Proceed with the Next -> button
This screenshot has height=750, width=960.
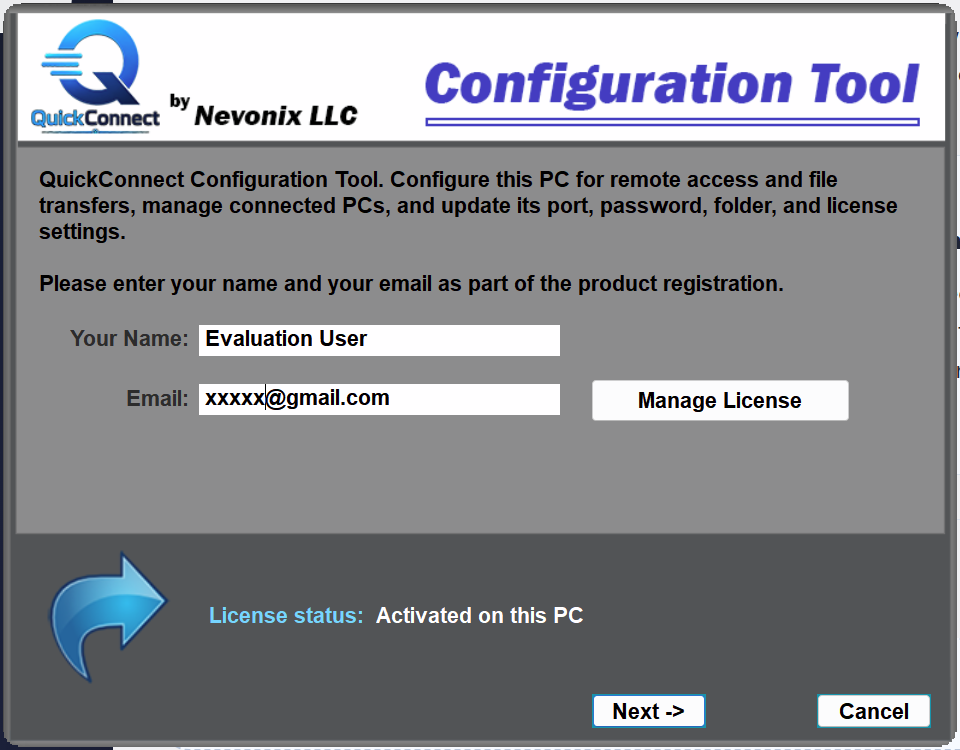point(648,711)
